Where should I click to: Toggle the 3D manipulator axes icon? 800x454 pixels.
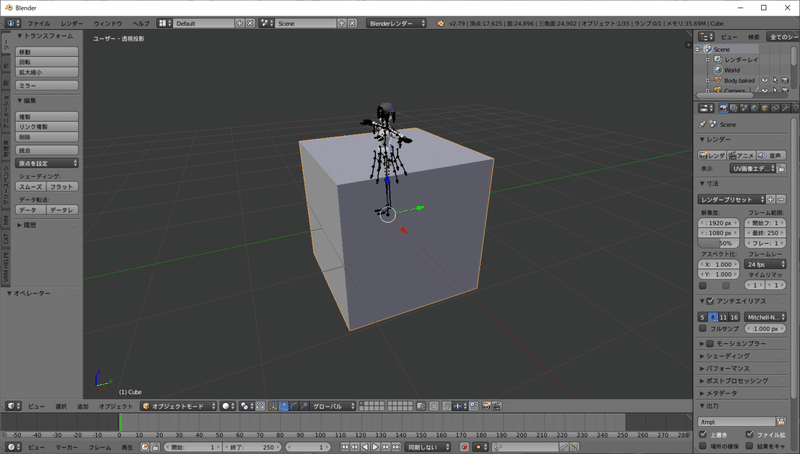point(273,406)
